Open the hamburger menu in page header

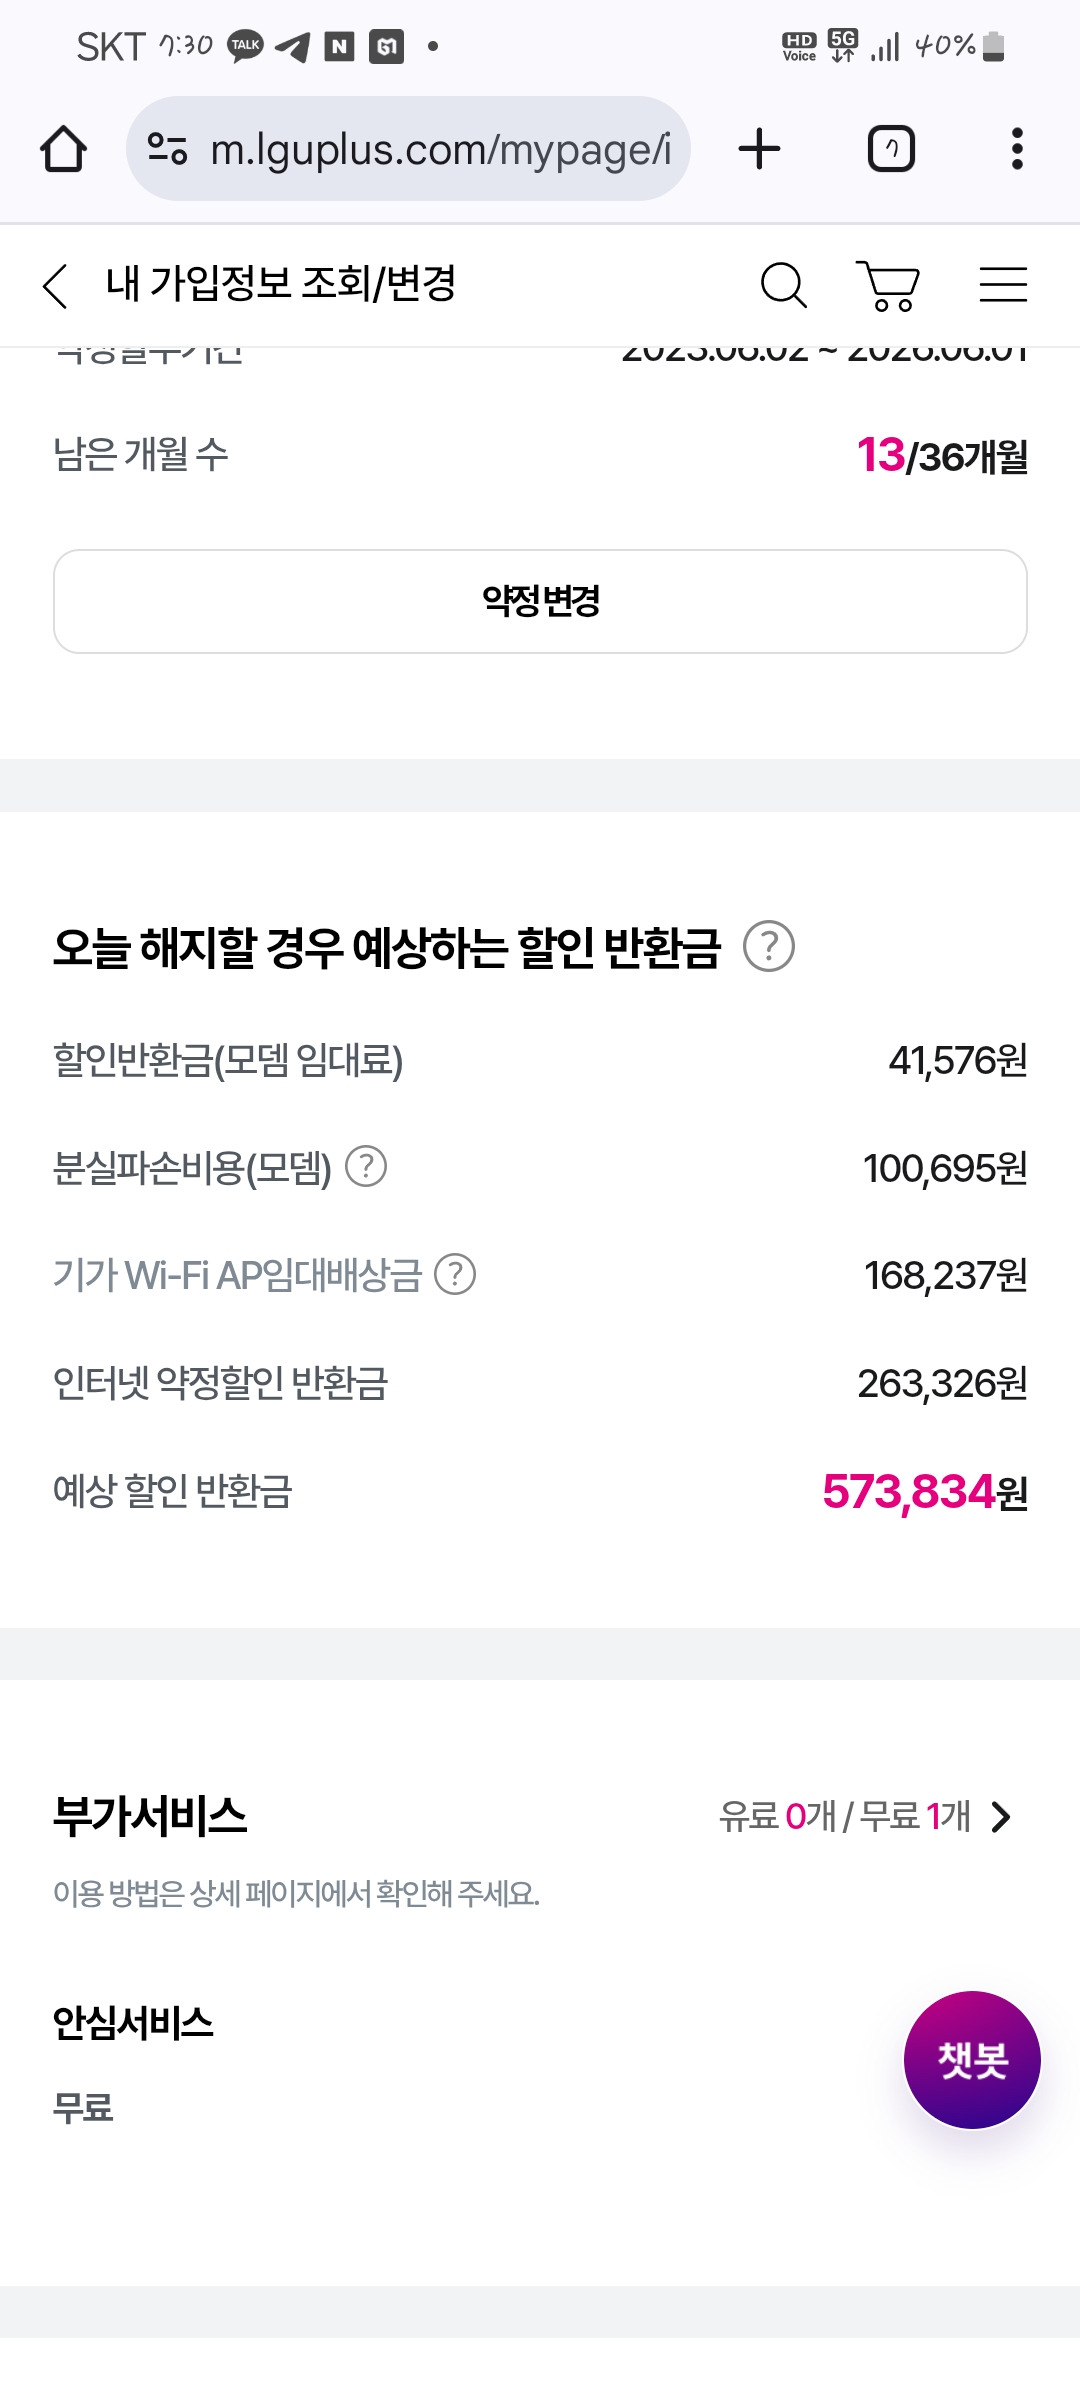[x=1003, y=285]
